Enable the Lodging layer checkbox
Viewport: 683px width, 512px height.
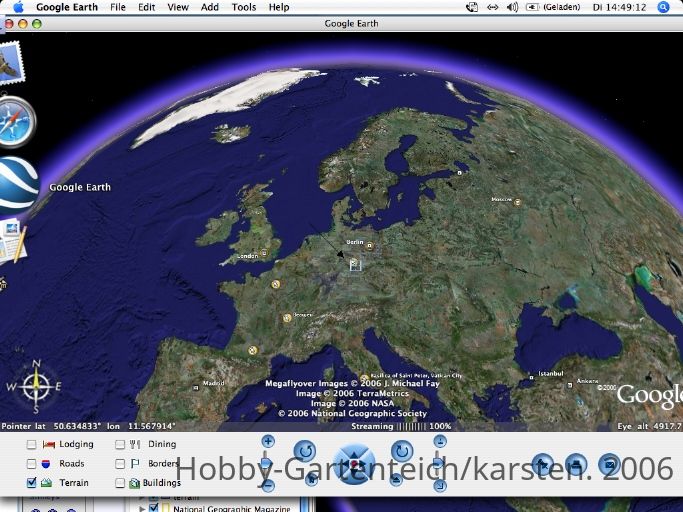(31, 444)
